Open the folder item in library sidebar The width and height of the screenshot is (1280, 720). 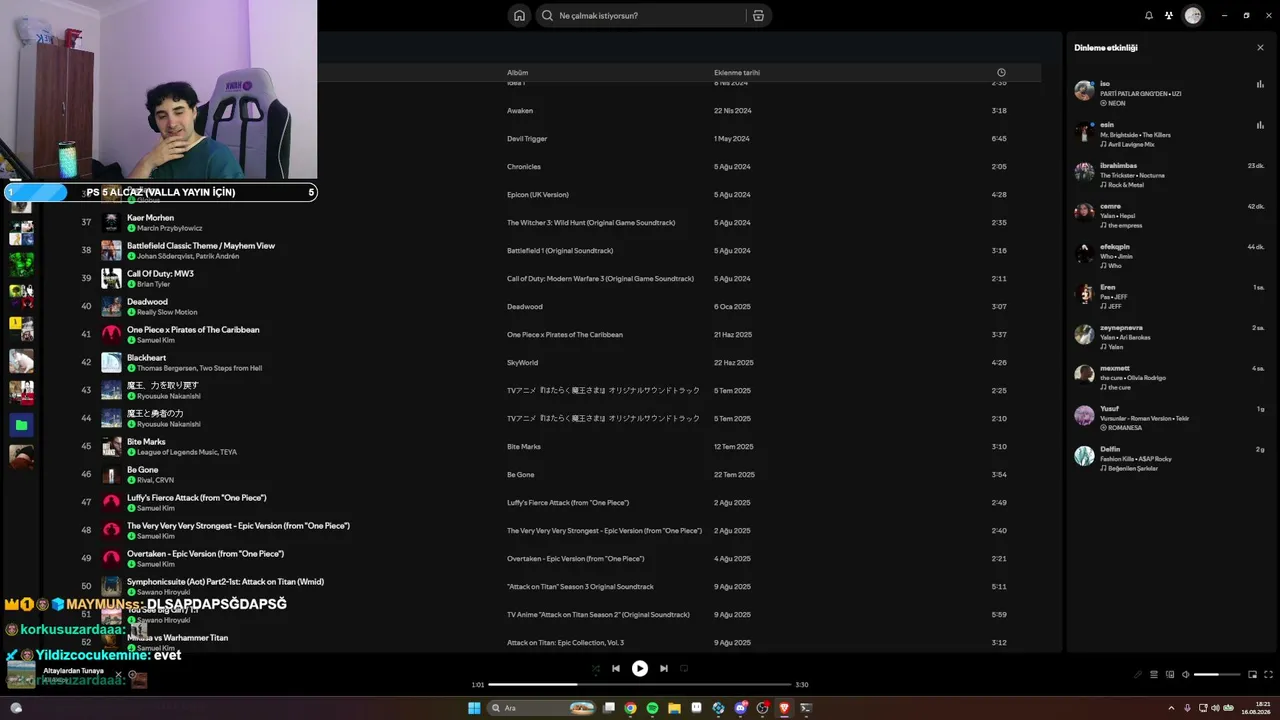[x=21, y=425]
